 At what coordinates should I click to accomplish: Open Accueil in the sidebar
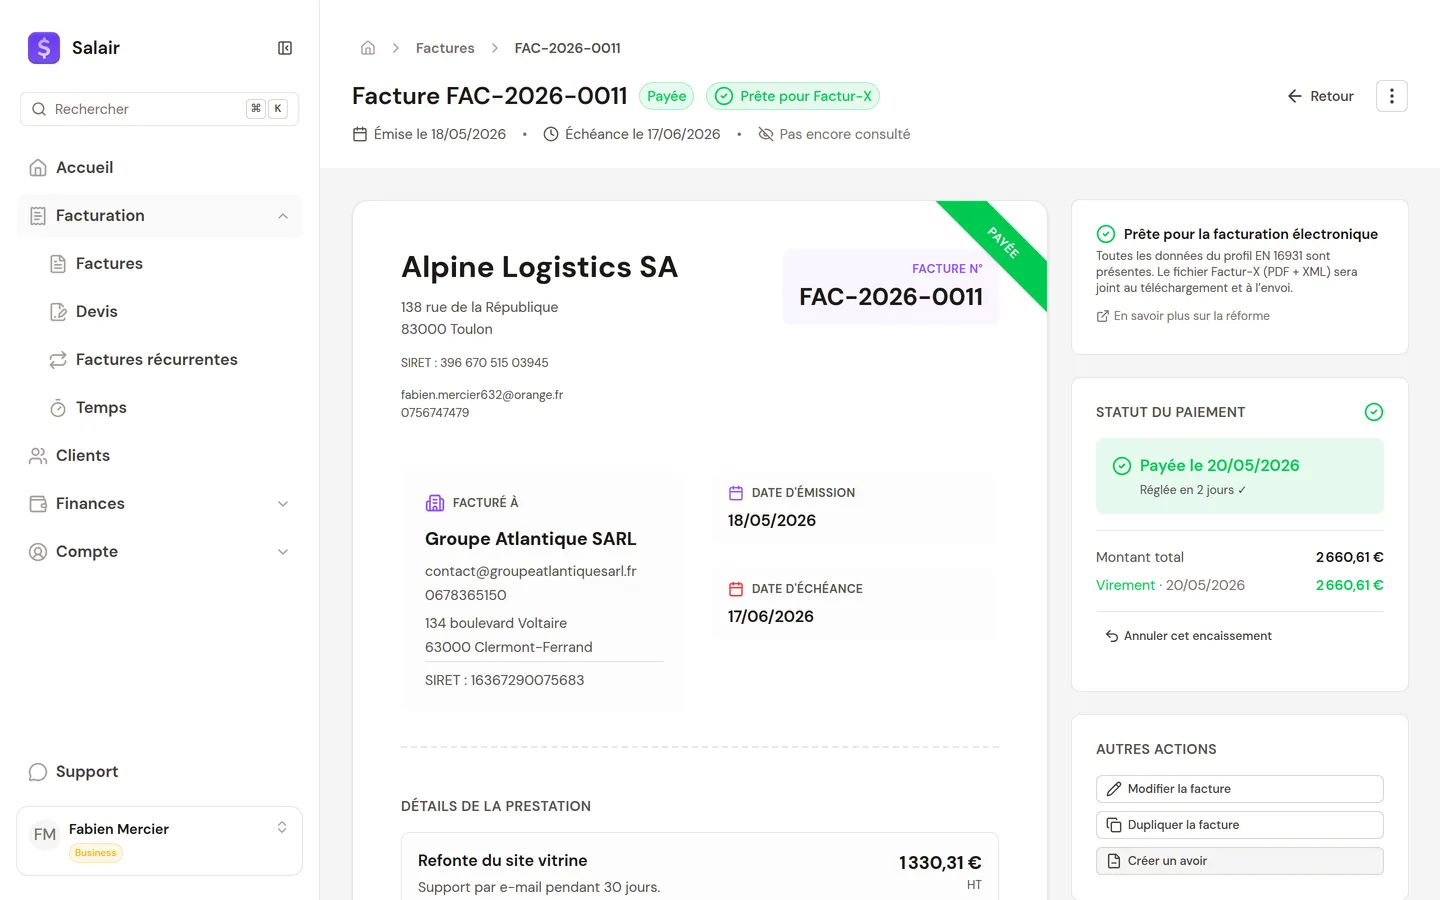[x=160, y=168]
